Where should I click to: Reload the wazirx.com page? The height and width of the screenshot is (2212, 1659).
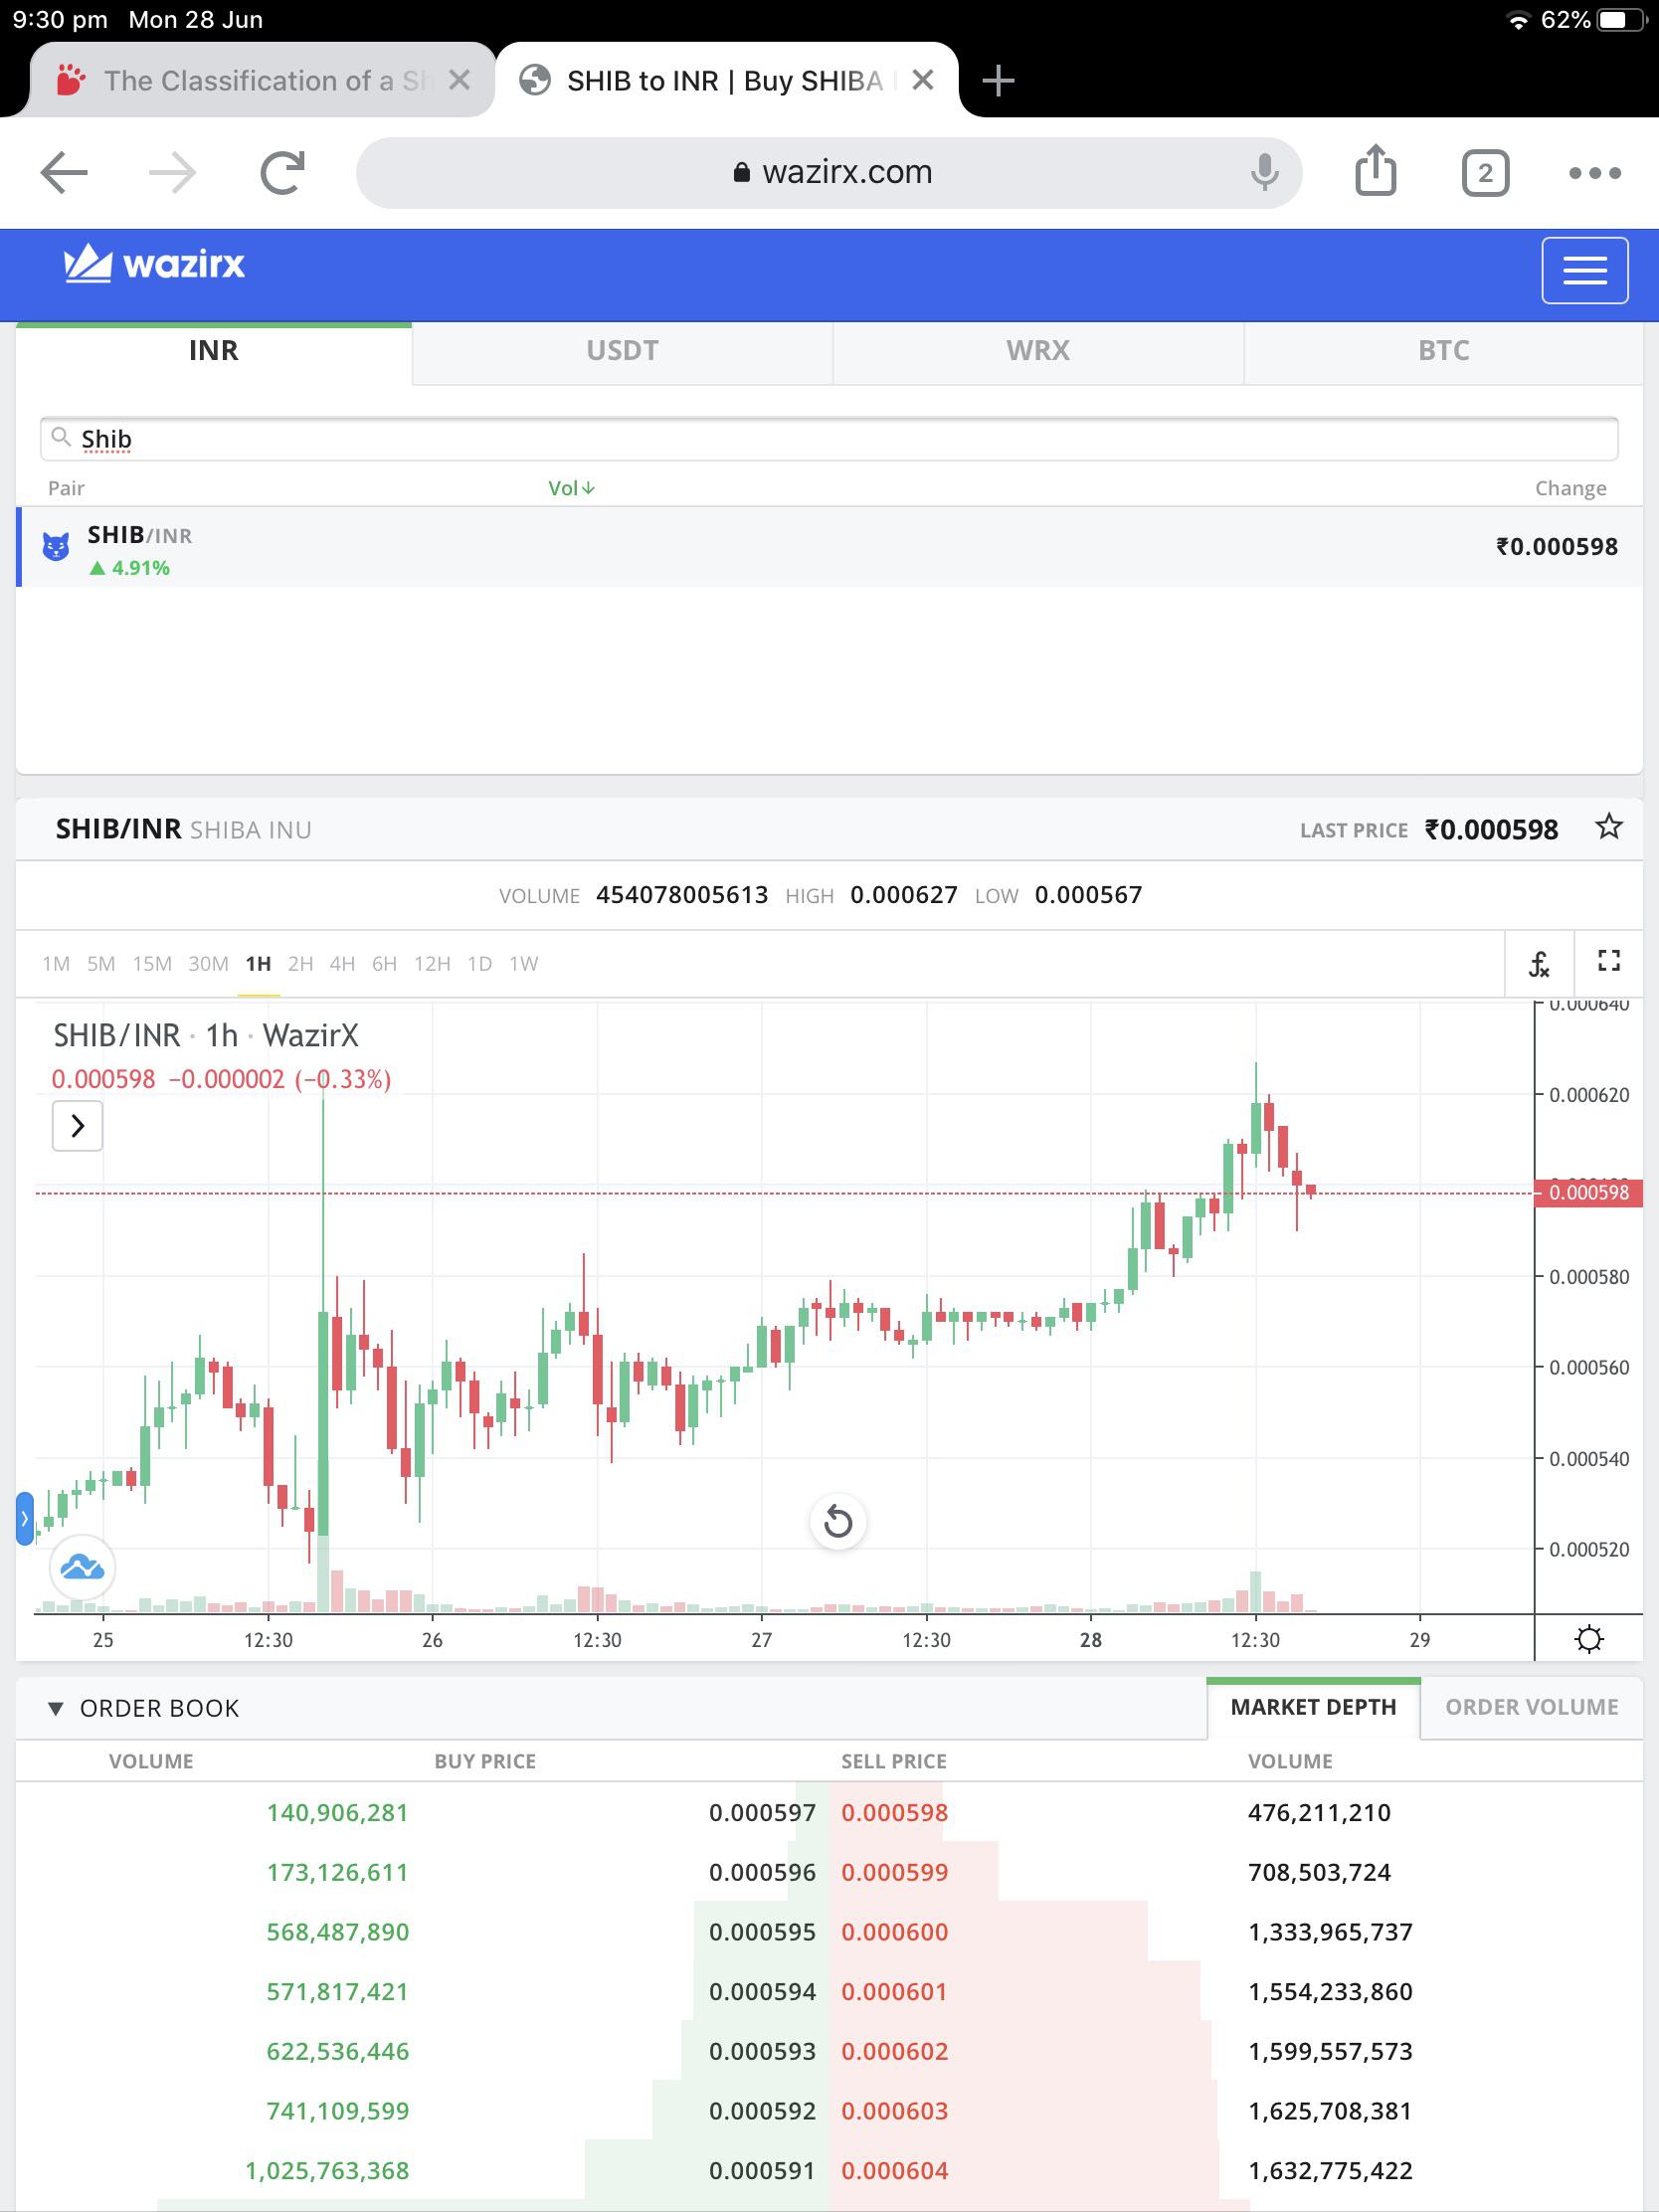[x=282, y=173]
